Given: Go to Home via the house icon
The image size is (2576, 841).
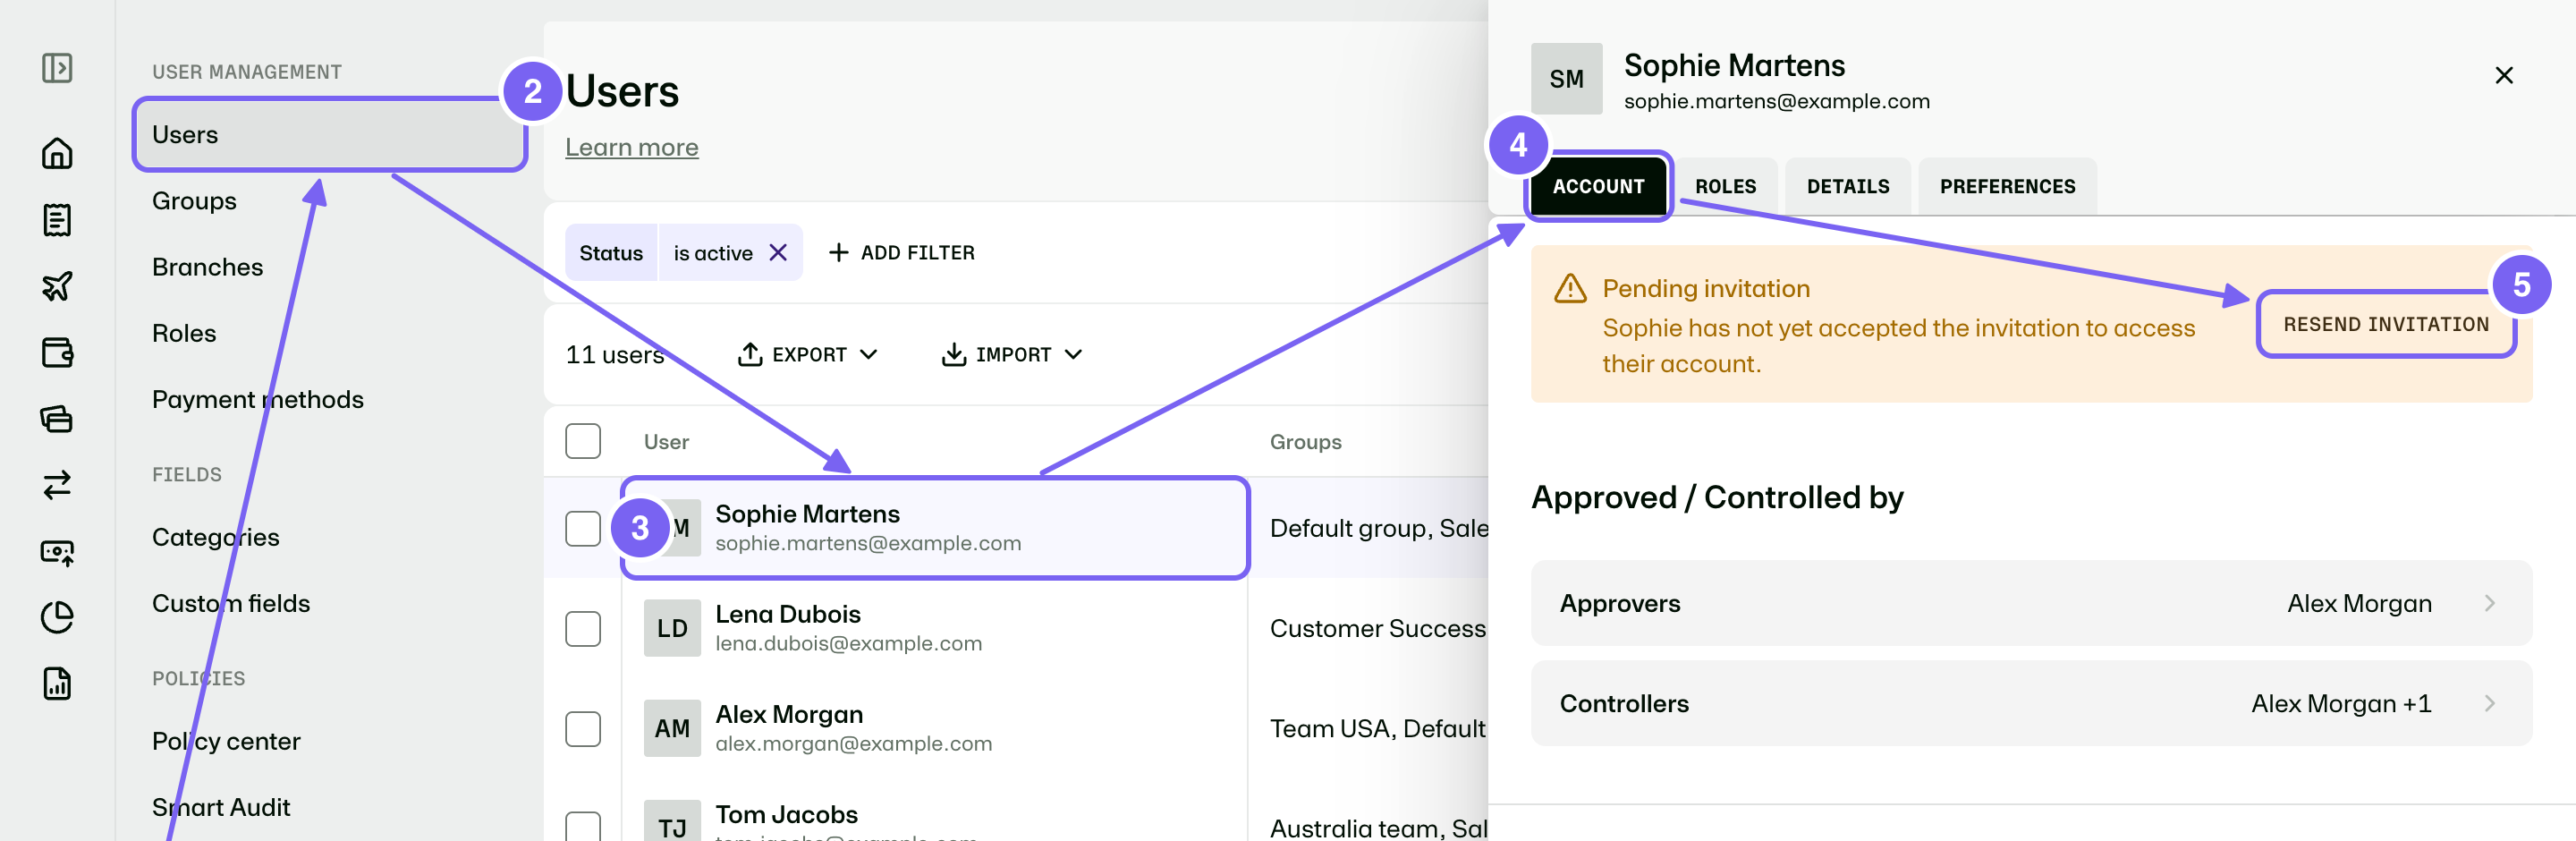Looking at the screenshot, I should point(57,153).
